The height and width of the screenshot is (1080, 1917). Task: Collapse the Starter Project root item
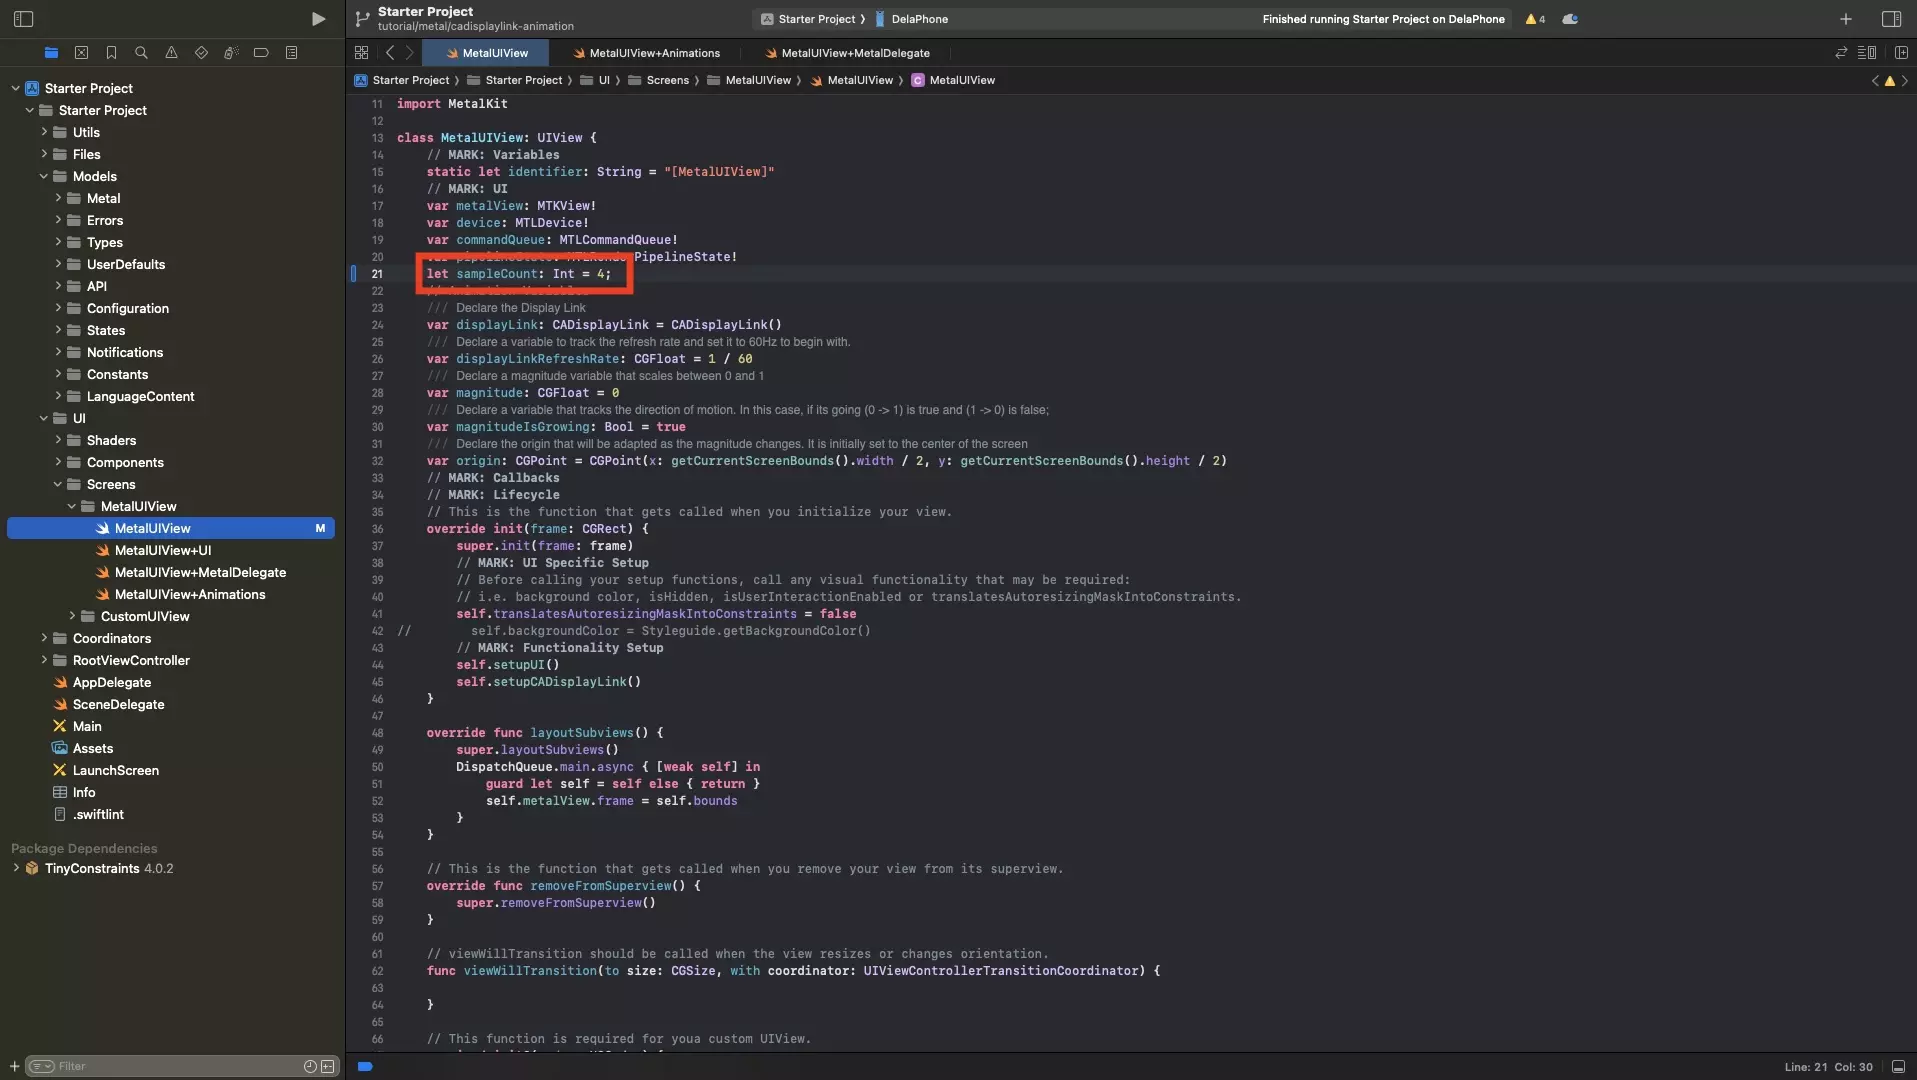[16, 88]
